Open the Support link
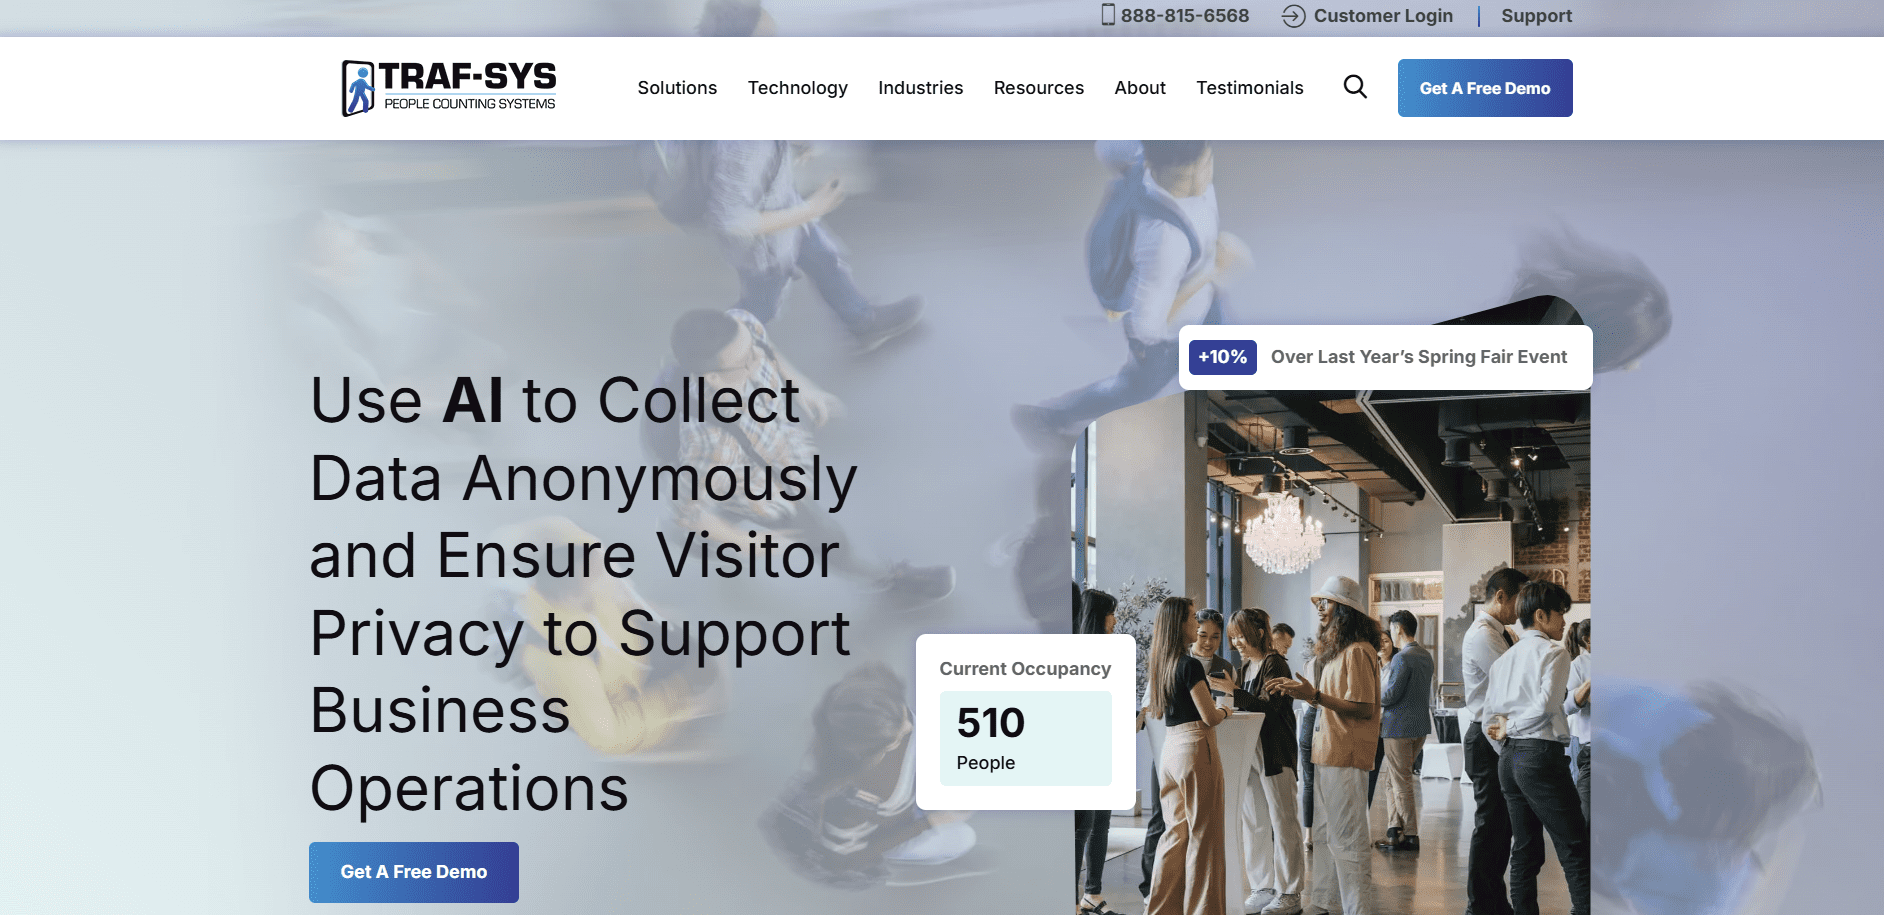1884x915 pixels. pos(1536,16)
